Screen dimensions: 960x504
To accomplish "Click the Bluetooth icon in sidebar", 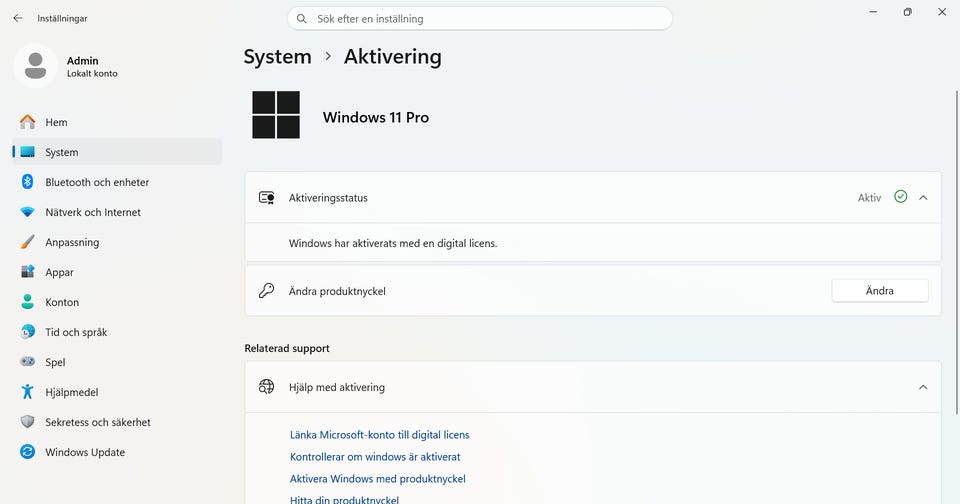I will point(28,182).
